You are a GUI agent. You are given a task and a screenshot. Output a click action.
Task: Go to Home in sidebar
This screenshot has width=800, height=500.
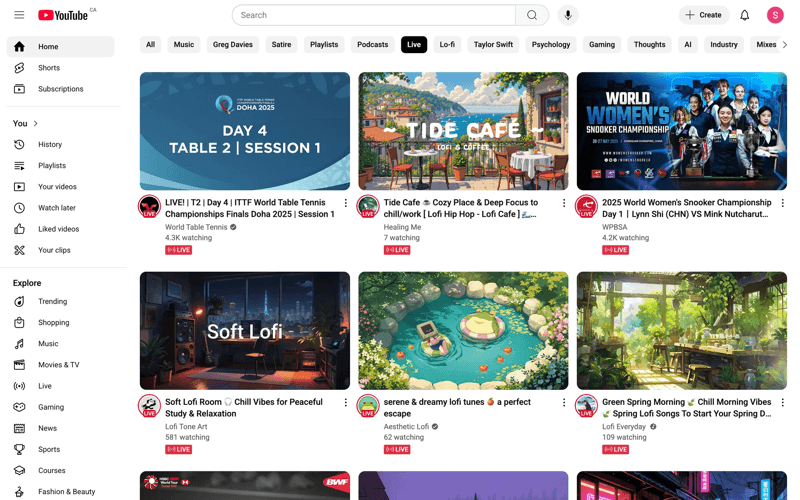pyautogui.click(x=61, y=46)
